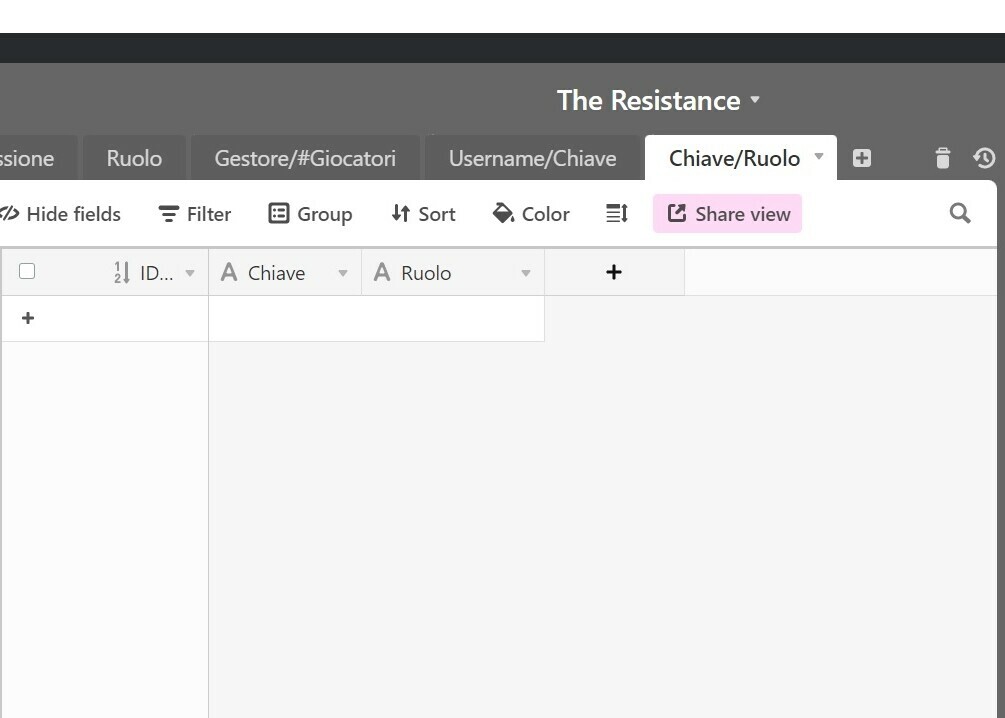Open the trash bin icon
1005x718 pixels.
[942, 158]
